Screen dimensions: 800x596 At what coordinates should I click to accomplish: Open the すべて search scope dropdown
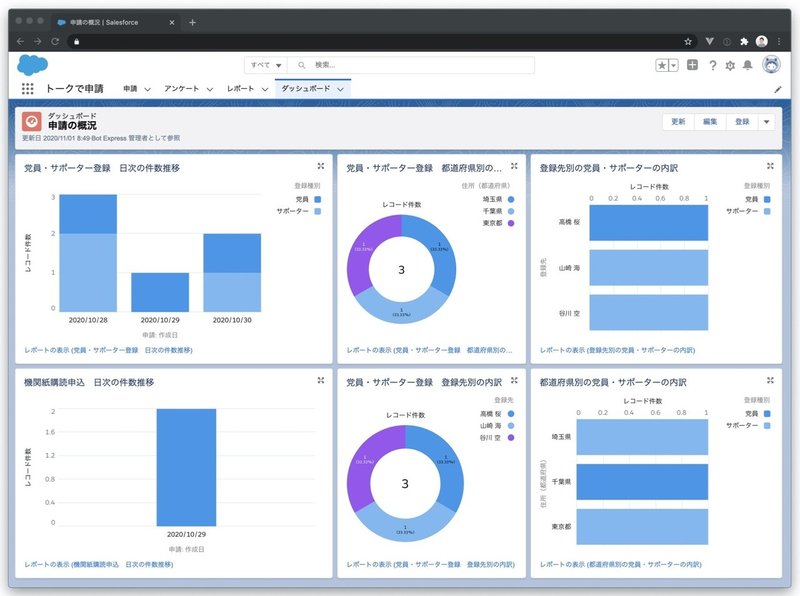point(266,65)
